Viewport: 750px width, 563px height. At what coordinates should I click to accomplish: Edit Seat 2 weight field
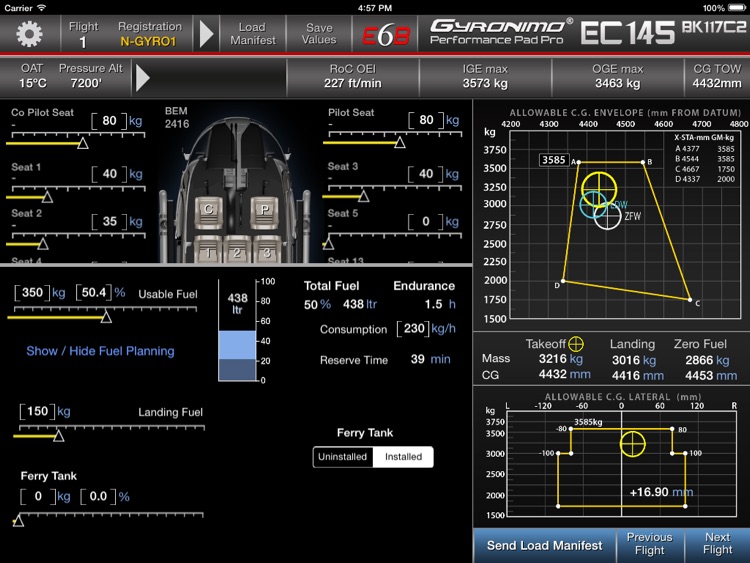coord(110,221)
